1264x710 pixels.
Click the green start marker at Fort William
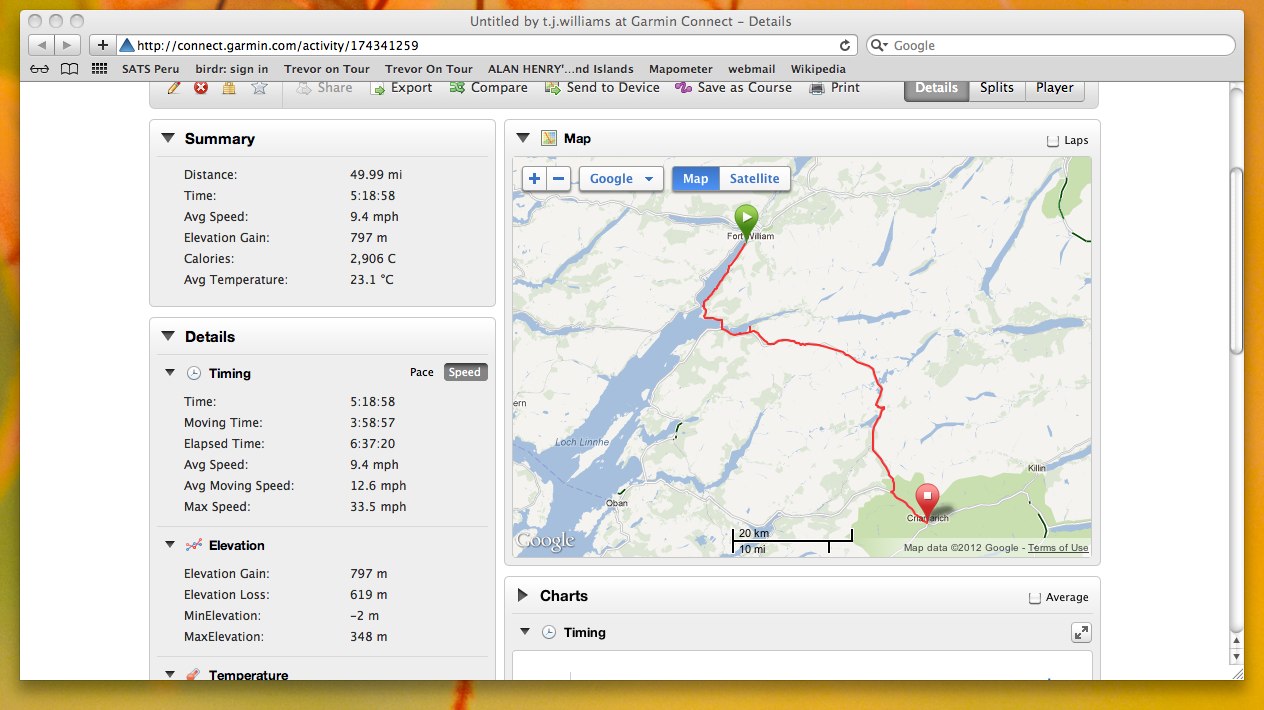point(746,219)
